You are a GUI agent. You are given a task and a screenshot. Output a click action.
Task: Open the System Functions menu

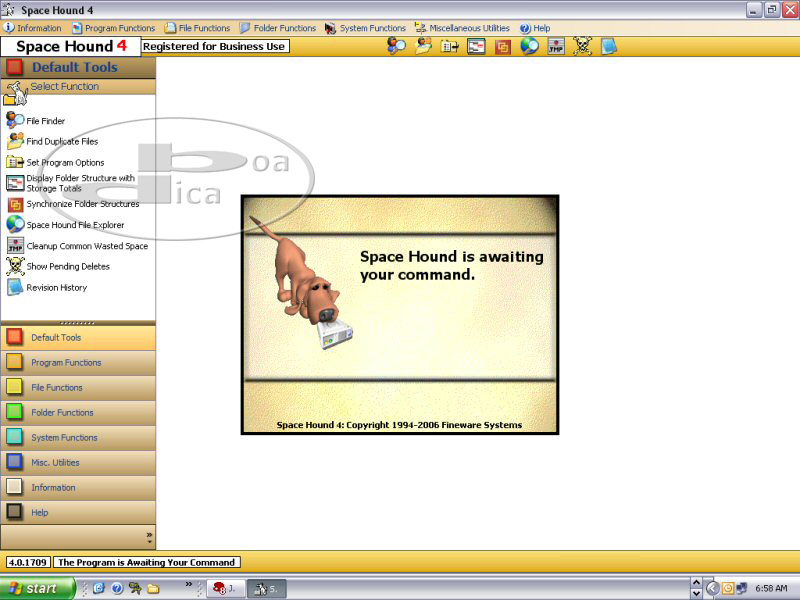365,28
